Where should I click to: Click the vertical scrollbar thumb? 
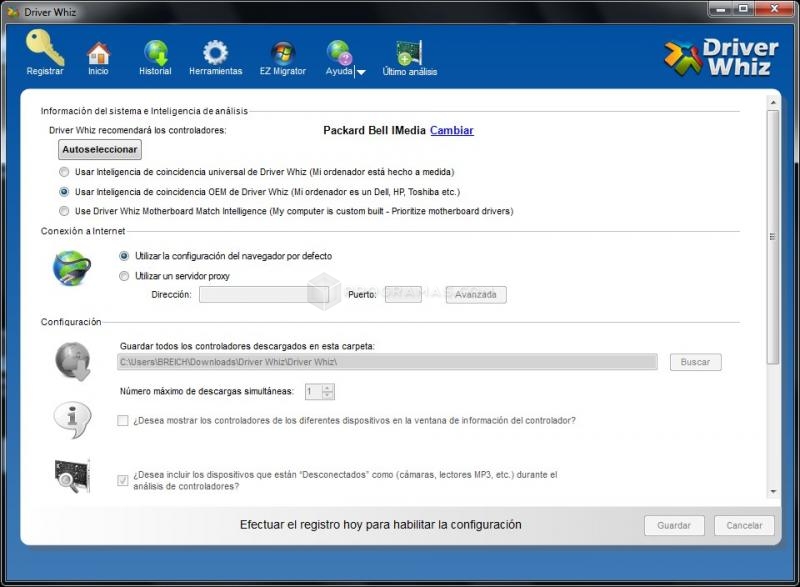[x=773, y=237]
